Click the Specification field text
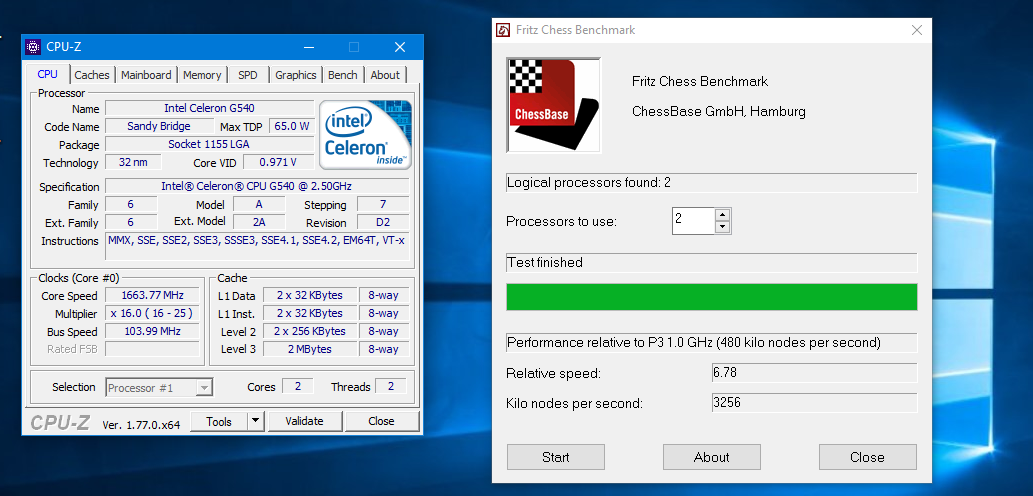 click(x=257, y=186)
